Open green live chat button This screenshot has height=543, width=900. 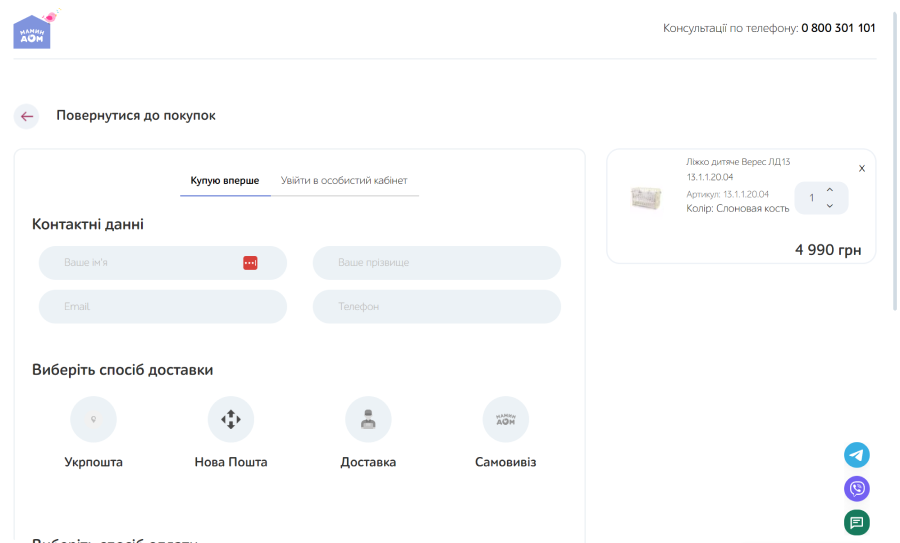(856, 522)
